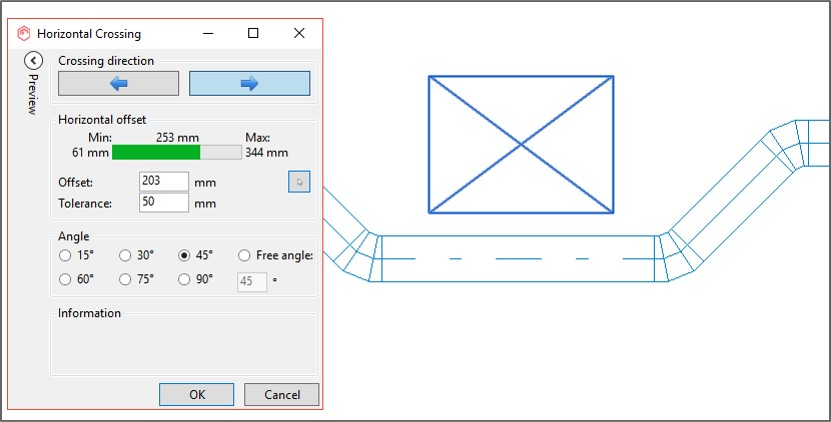Click the pick offset cursor icon

[299, 182]
